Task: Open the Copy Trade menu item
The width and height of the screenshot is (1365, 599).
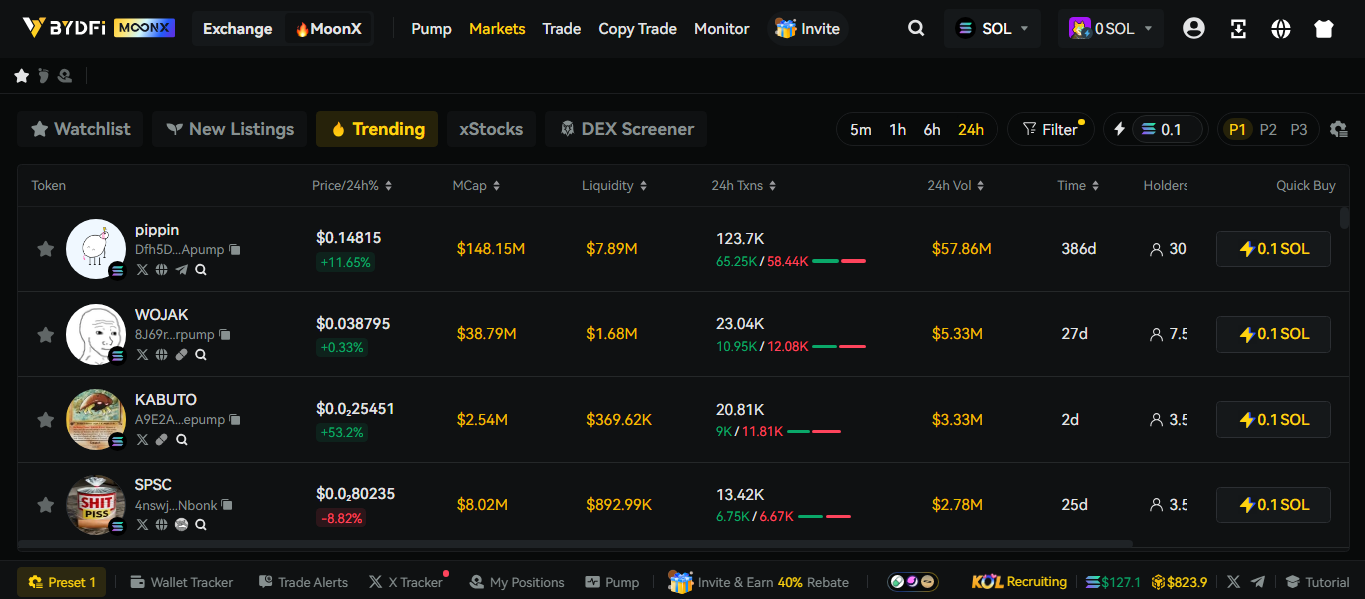Action: (637, 28)
